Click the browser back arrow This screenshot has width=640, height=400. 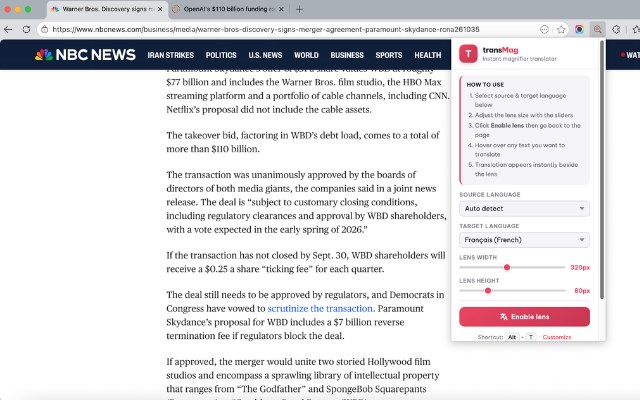[8, 29]
